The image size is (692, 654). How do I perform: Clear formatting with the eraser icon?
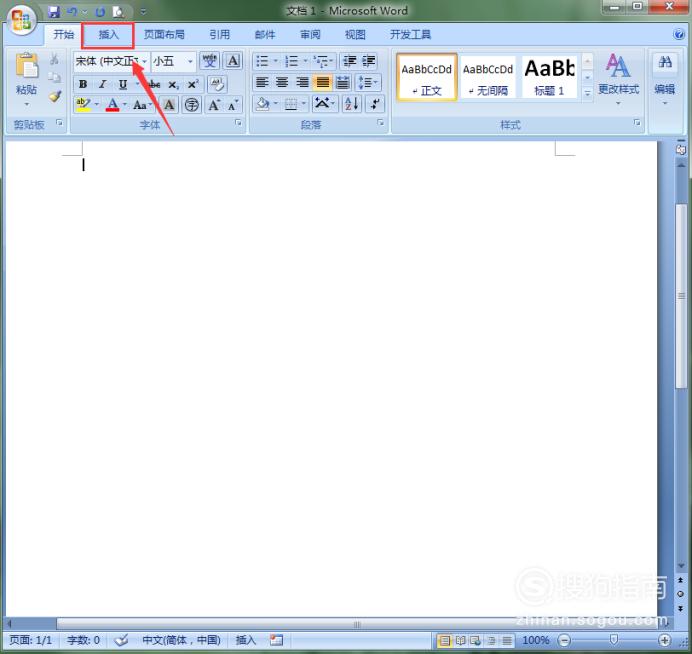point(216,84)
